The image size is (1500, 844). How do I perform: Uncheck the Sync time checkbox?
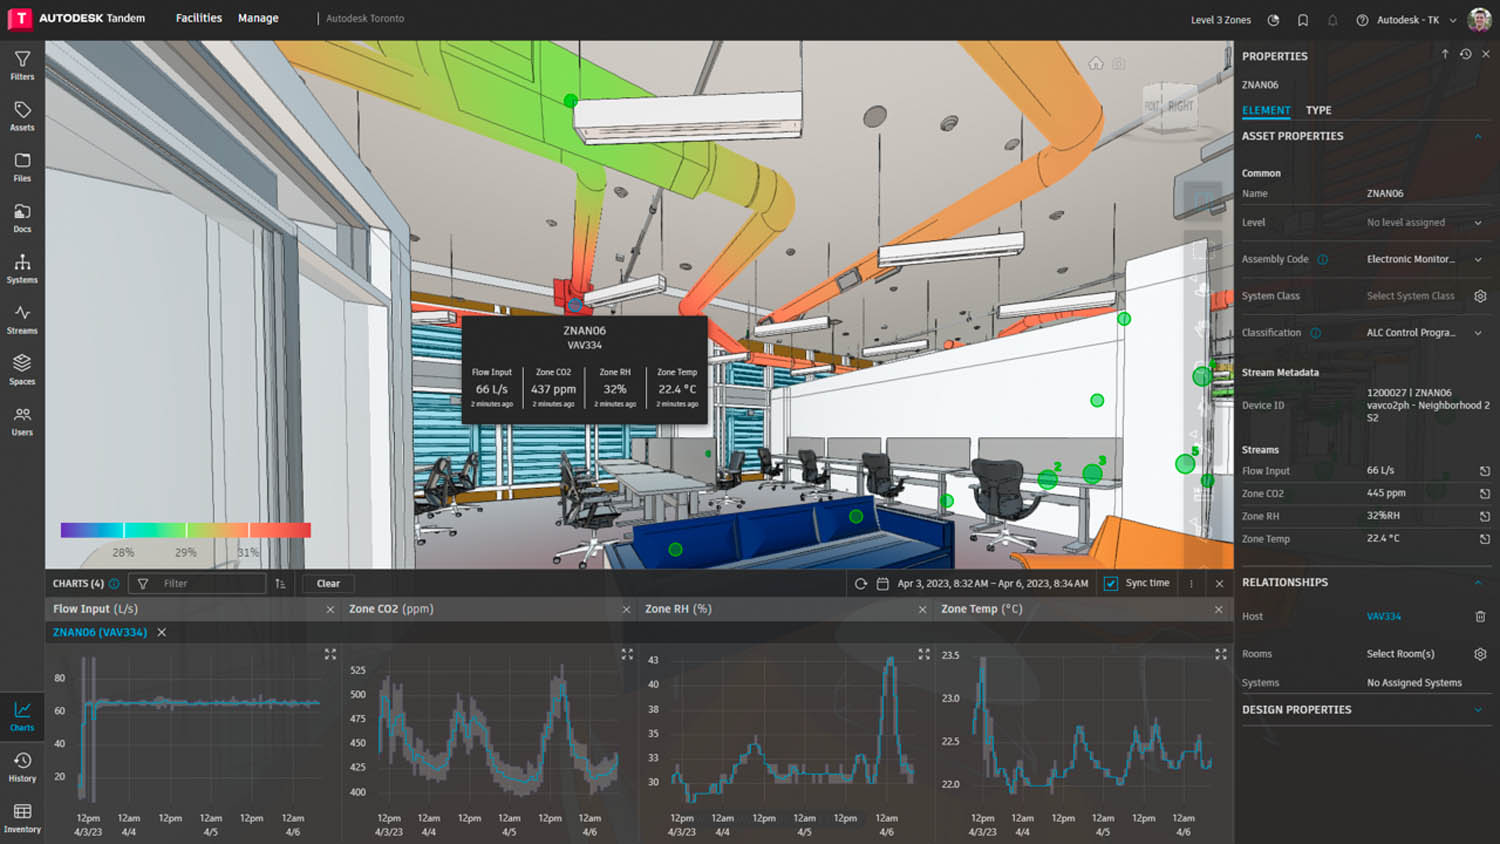1111,583
